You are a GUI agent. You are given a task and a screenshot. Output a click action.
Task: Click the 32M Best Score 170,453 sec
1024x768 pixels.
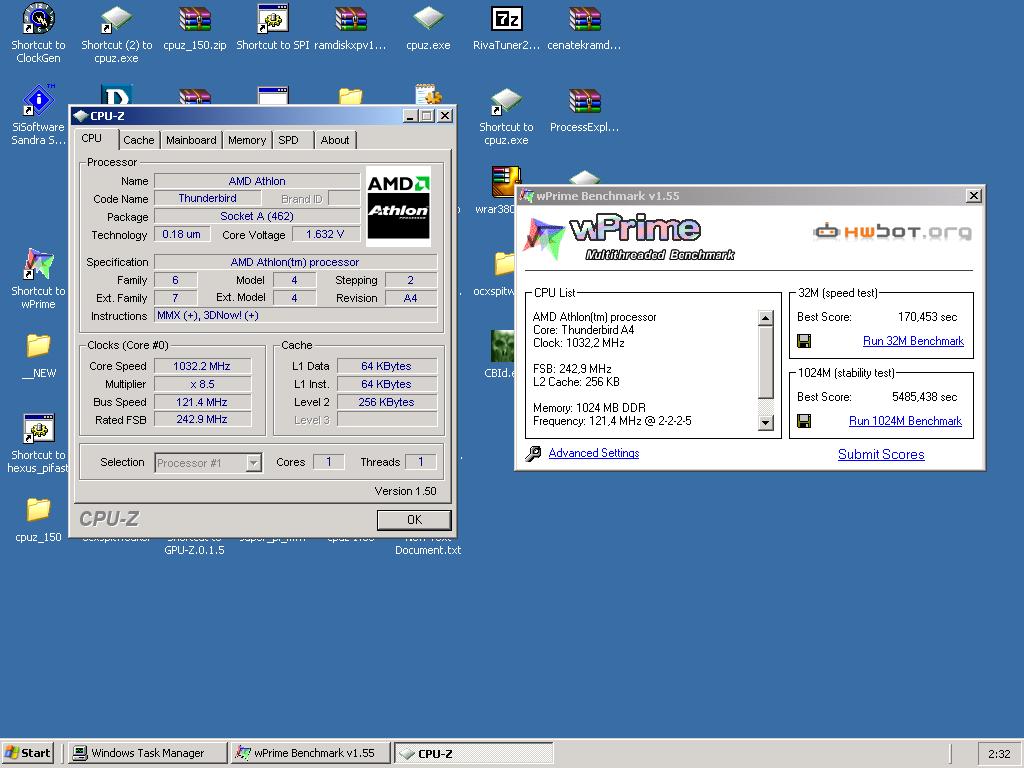[927, 317]
